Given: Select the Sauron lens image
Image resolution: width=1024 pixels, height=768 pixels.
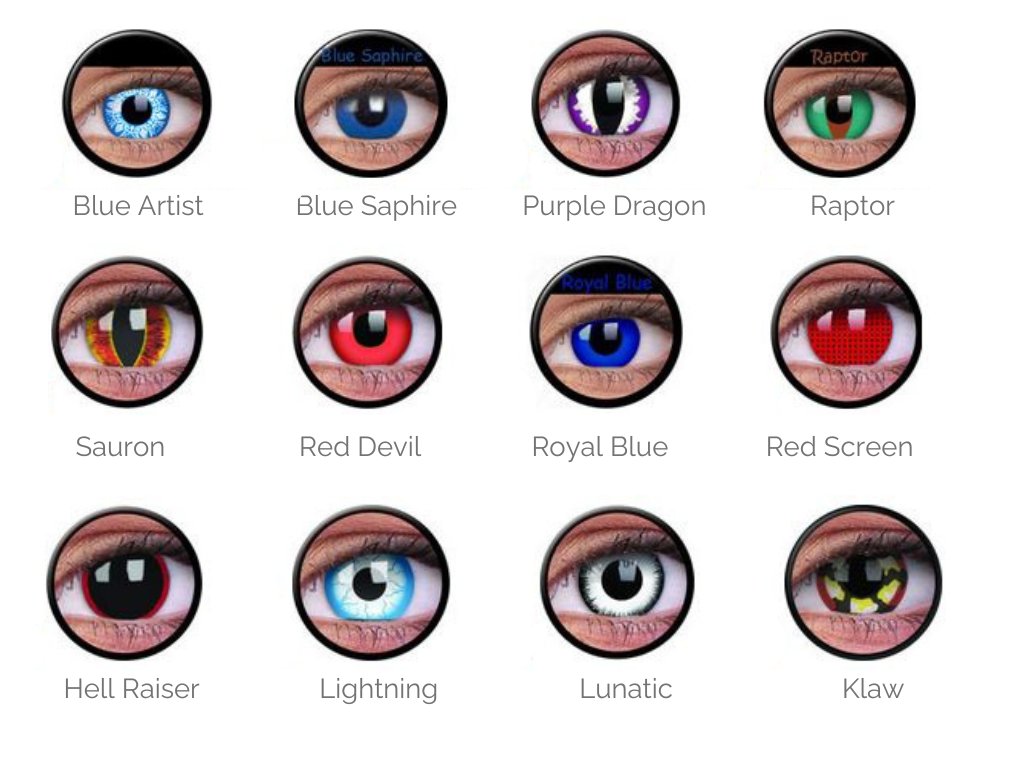Looking at the screenshot, I should pyautogui.click(x=127, y=332).
